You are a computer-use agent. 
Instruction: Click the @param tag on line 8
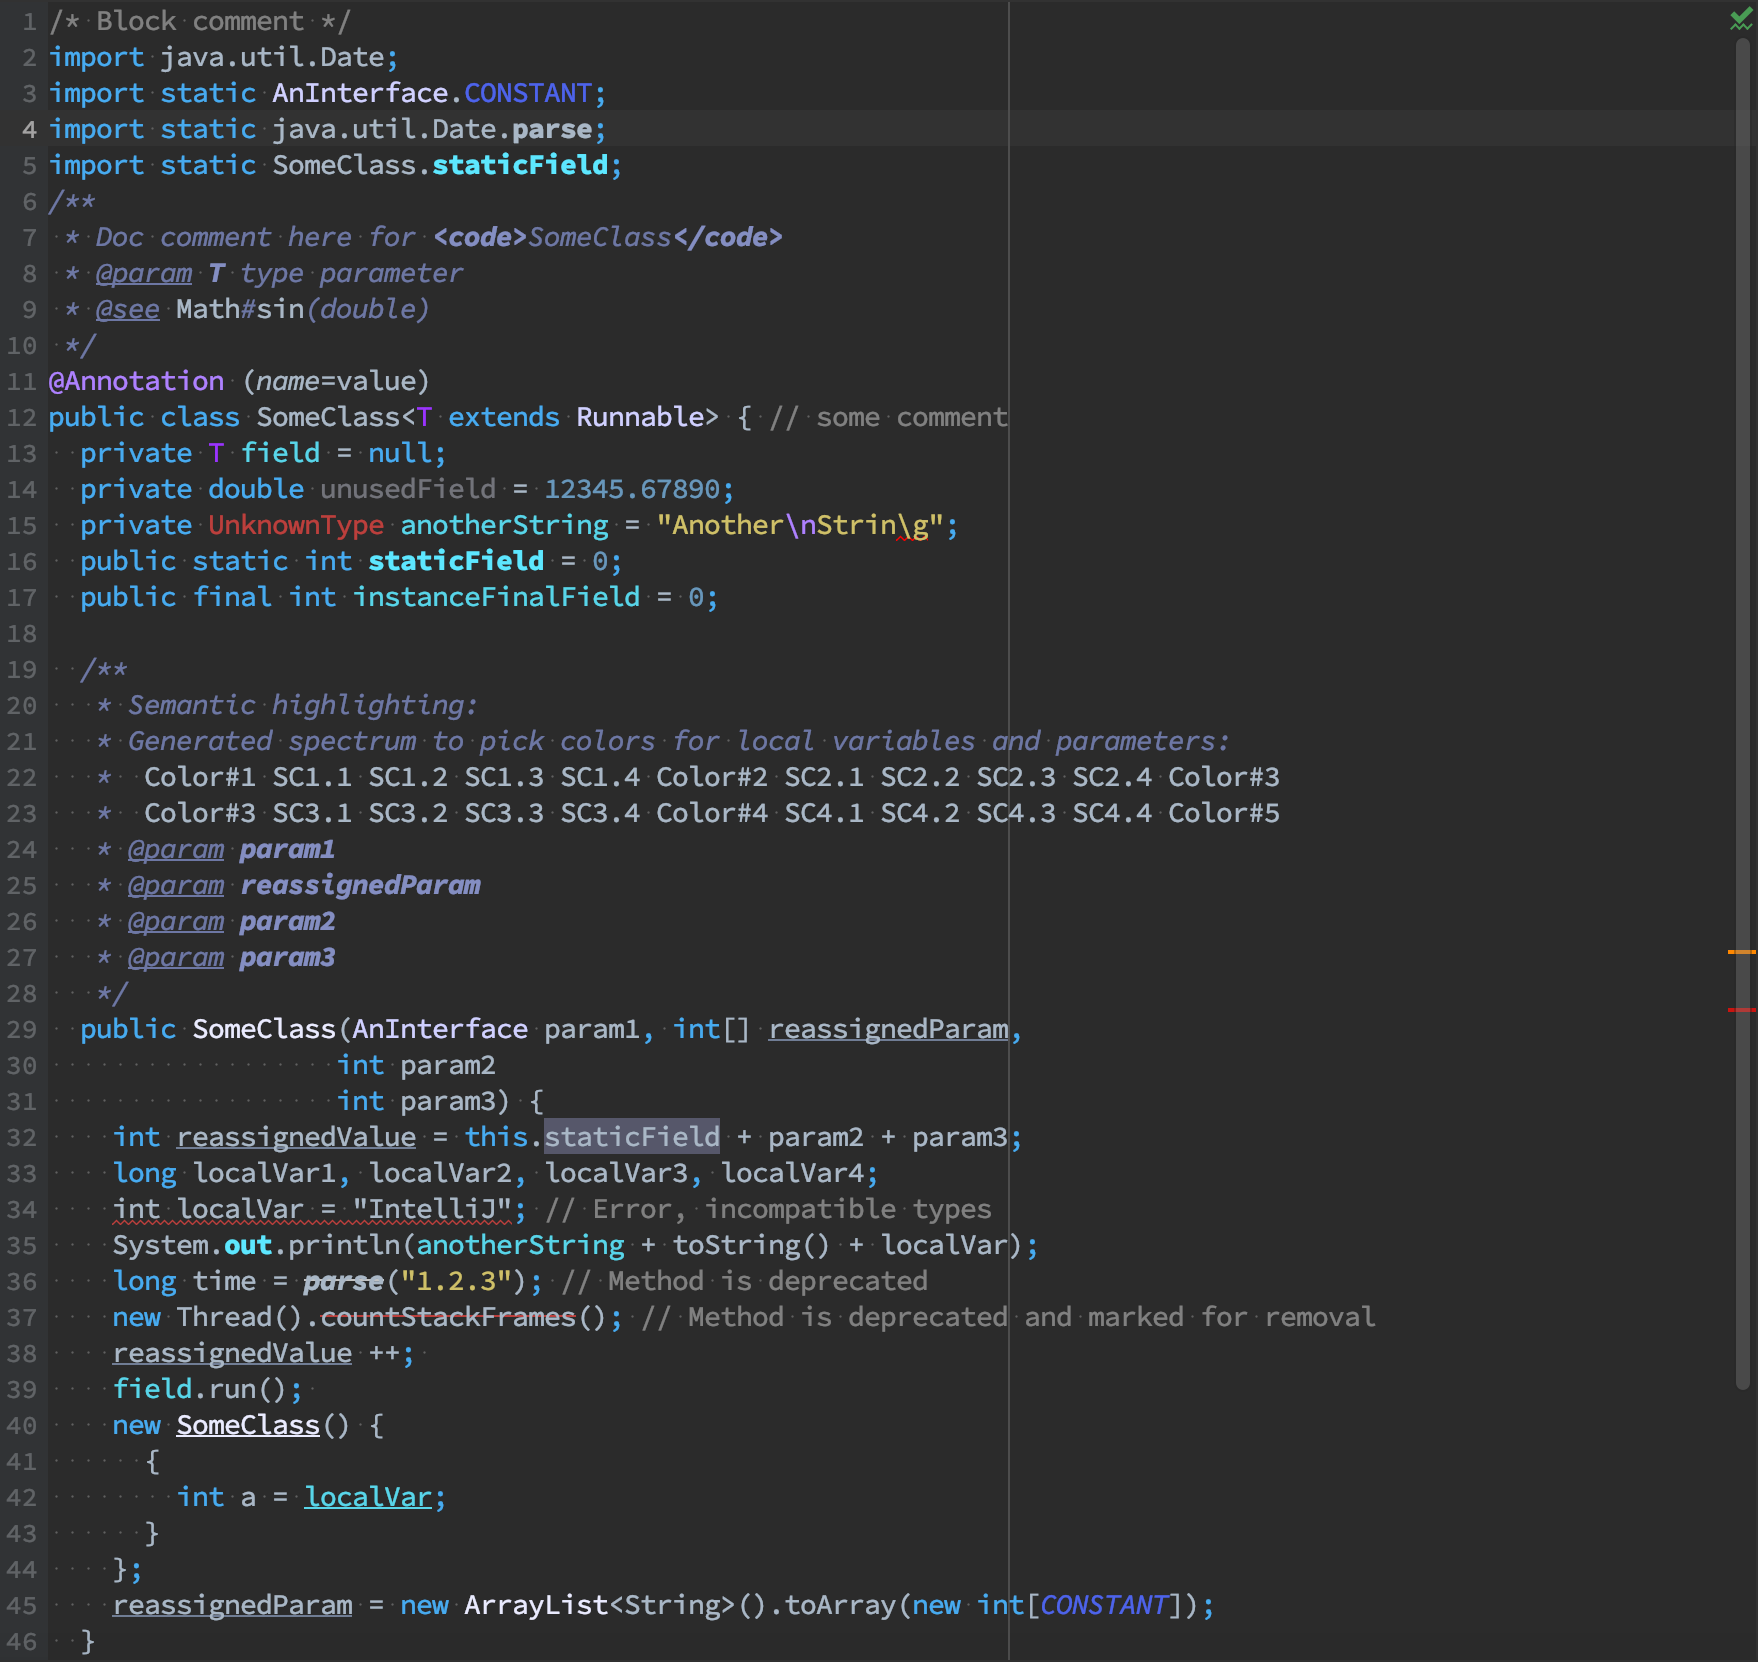[144, 274]
